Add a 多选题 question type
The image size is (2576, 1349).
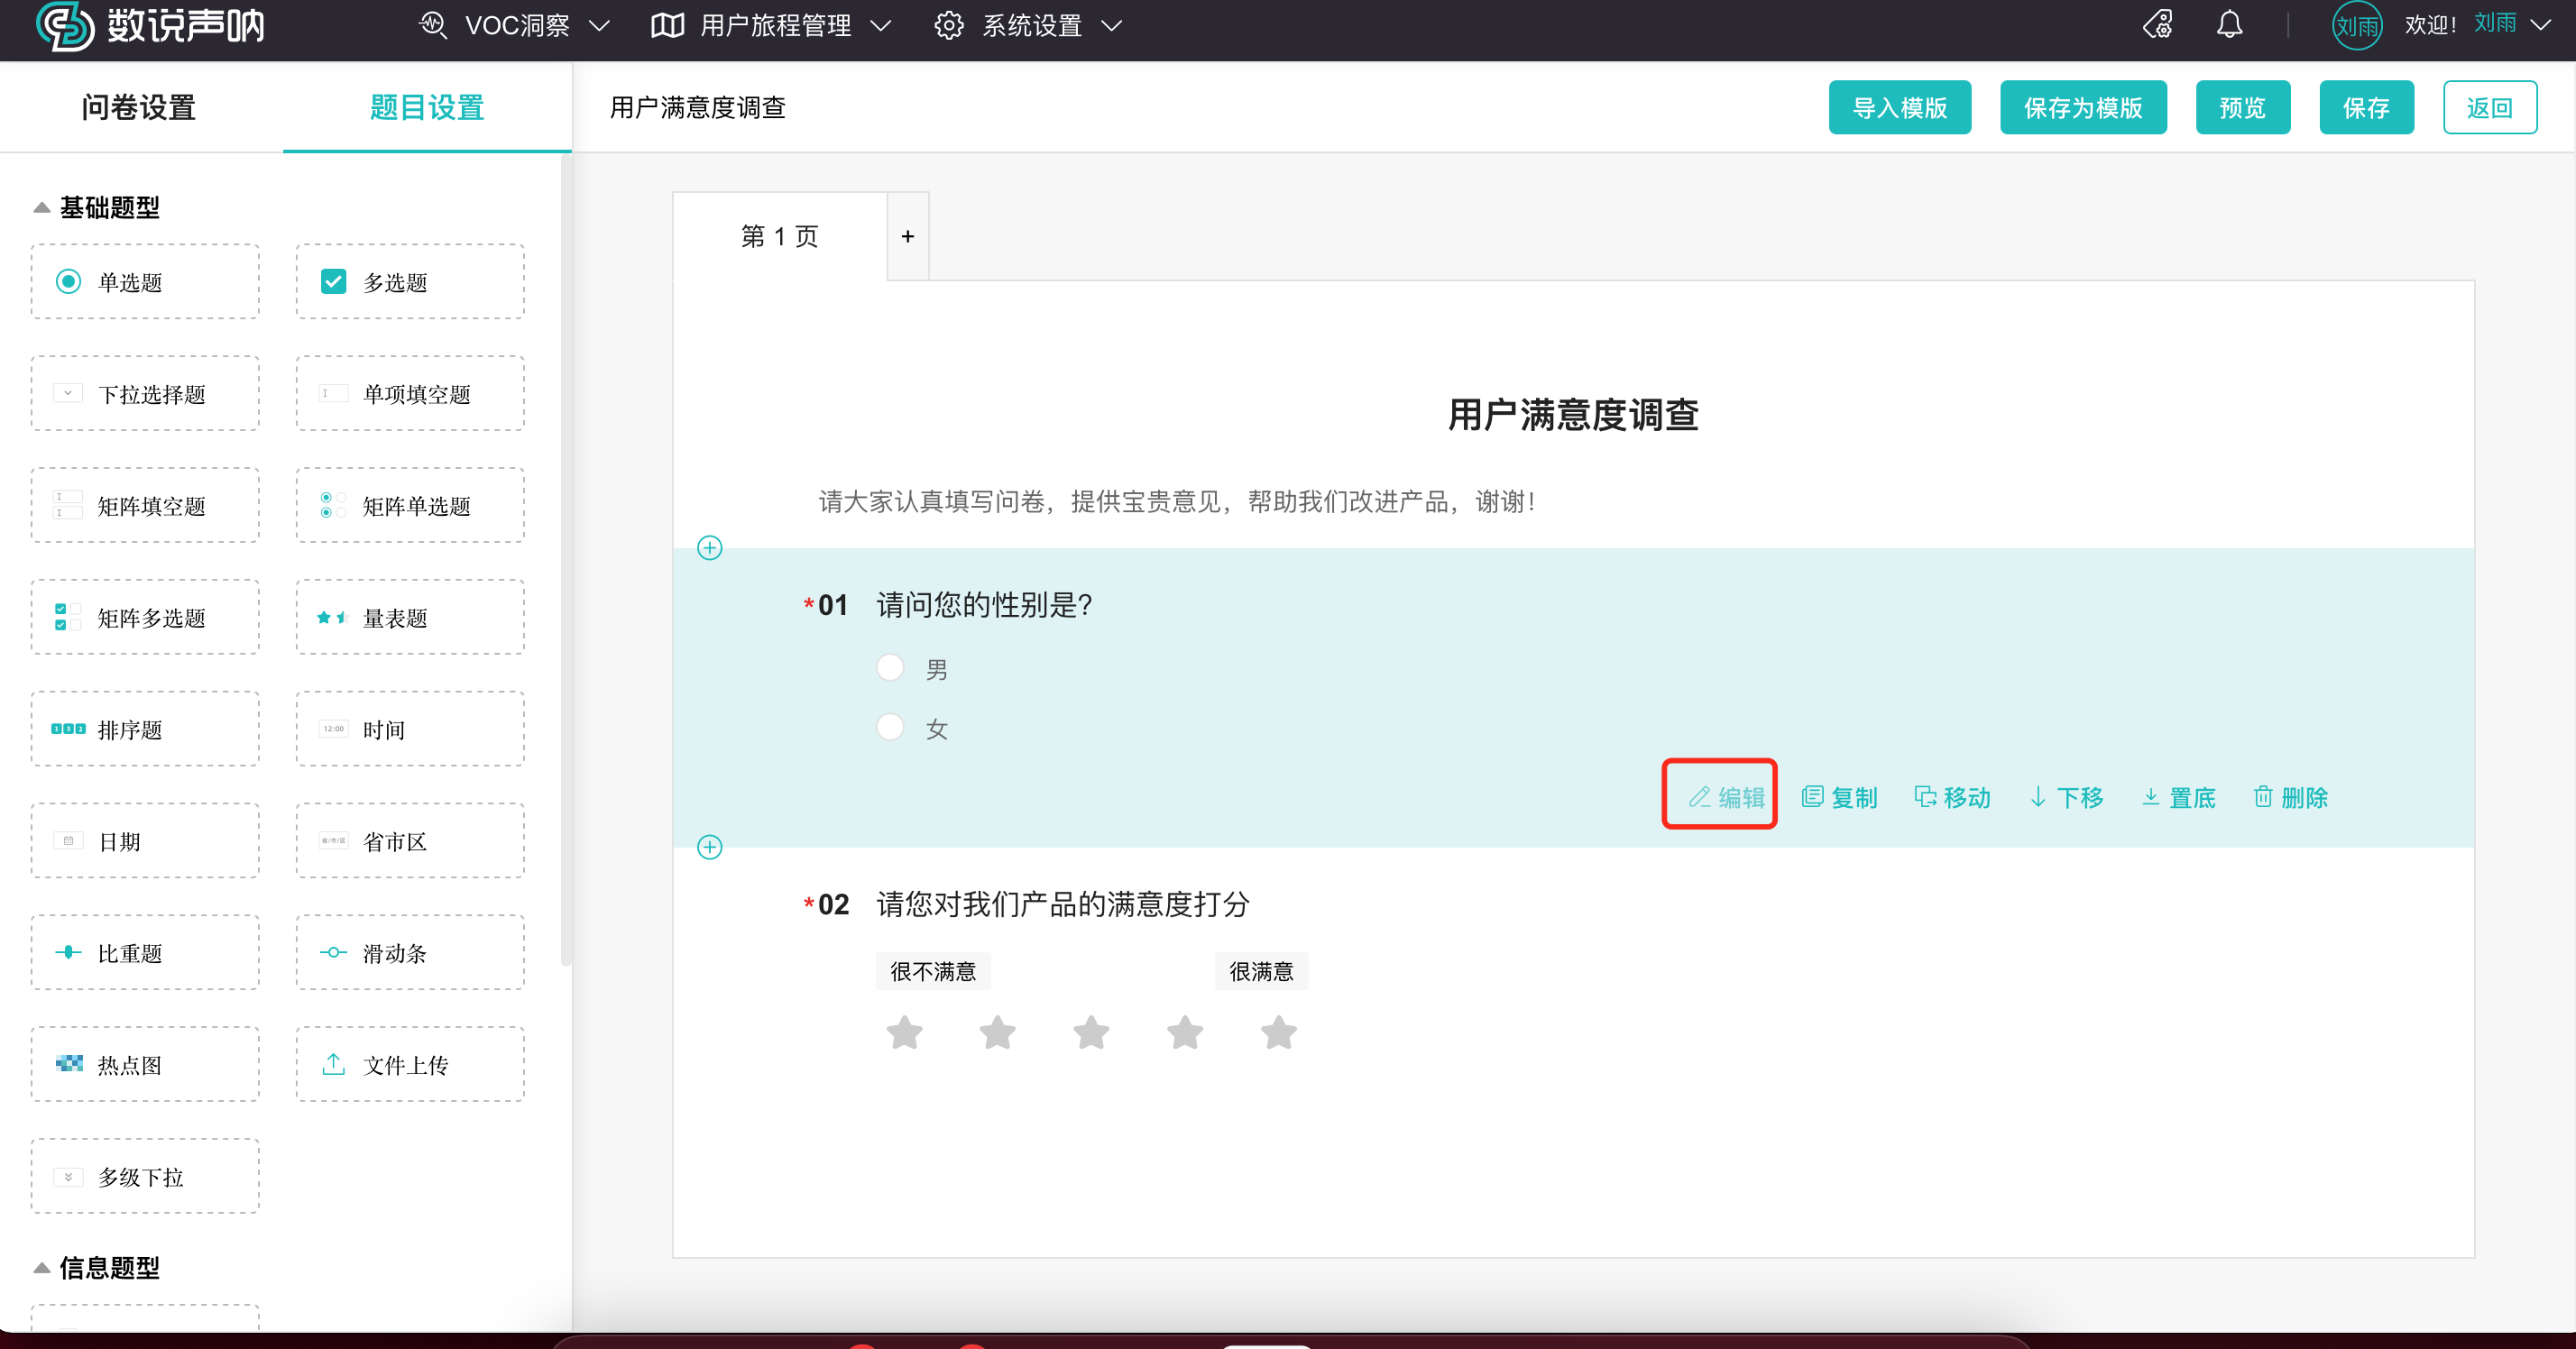[410, 282]
